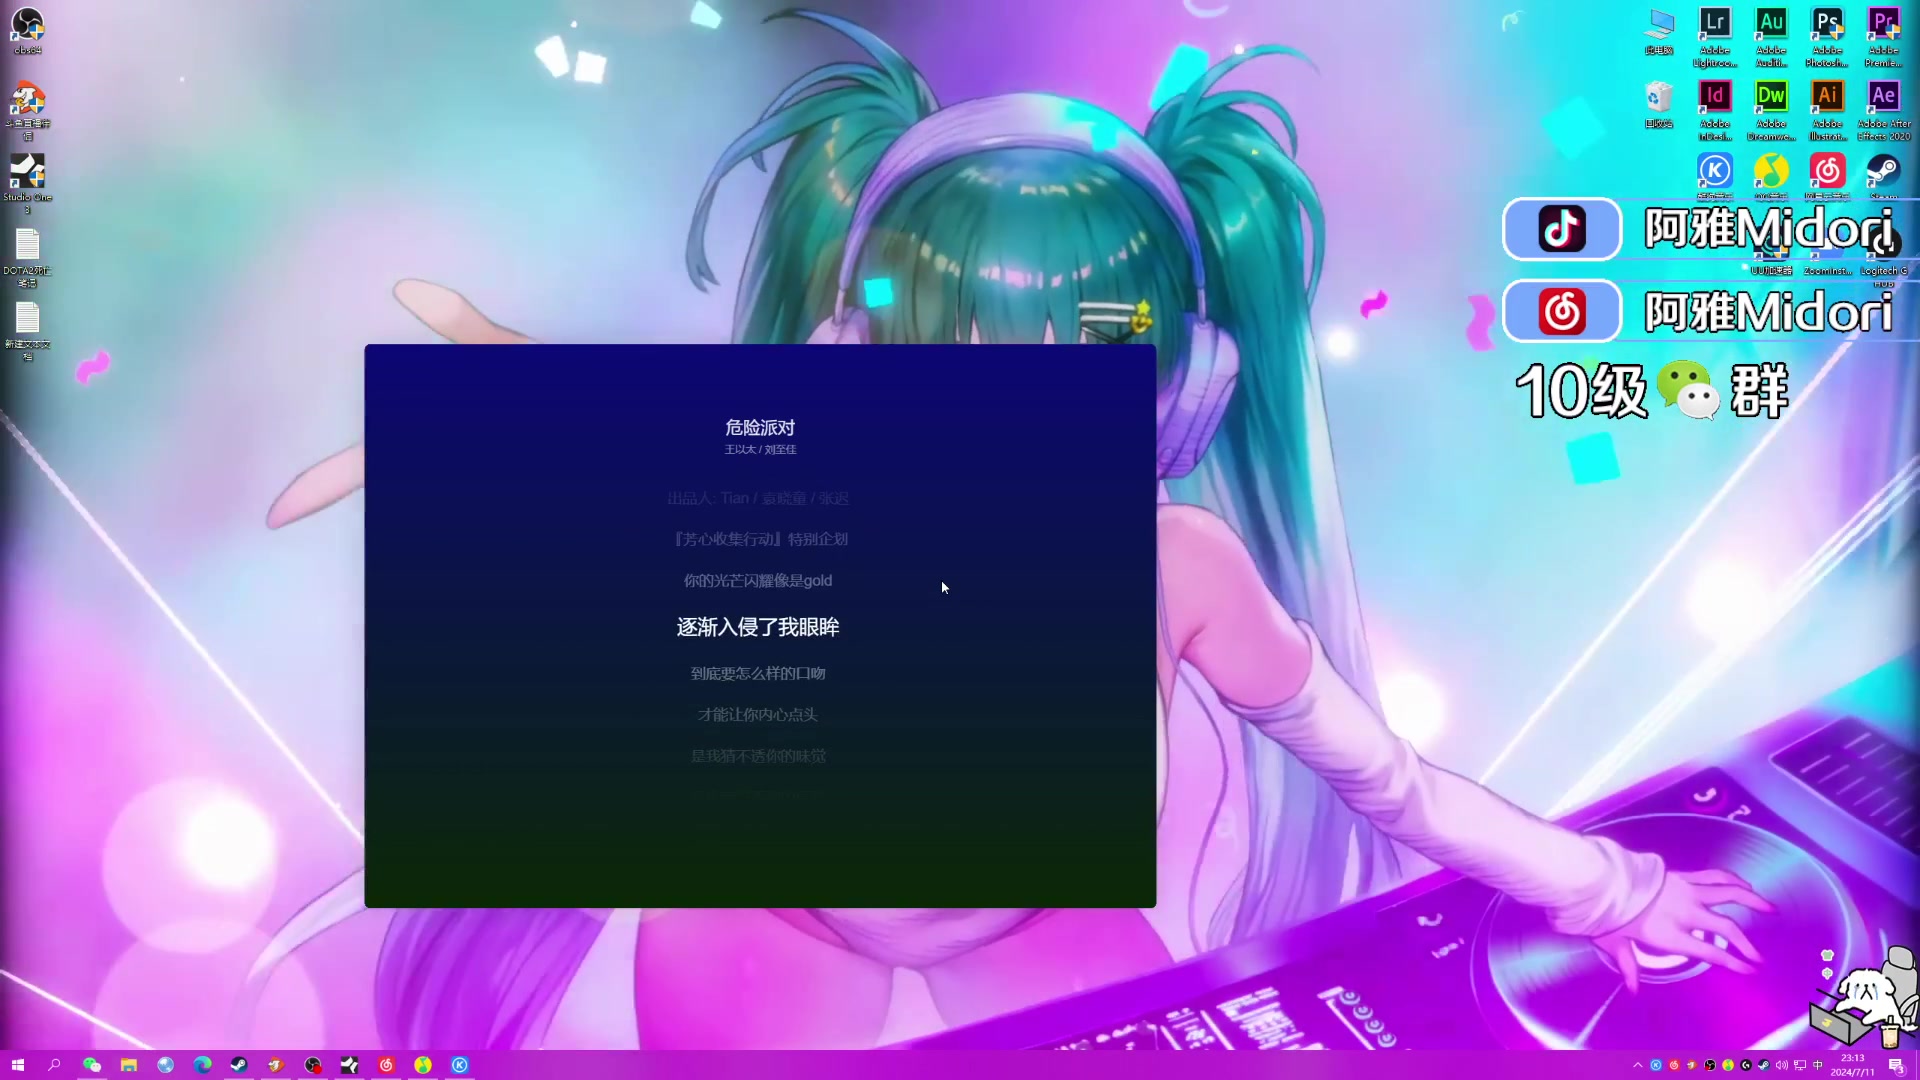
Task: Open the taskbar search magnifier
Action: click(x=54, y=1065)
